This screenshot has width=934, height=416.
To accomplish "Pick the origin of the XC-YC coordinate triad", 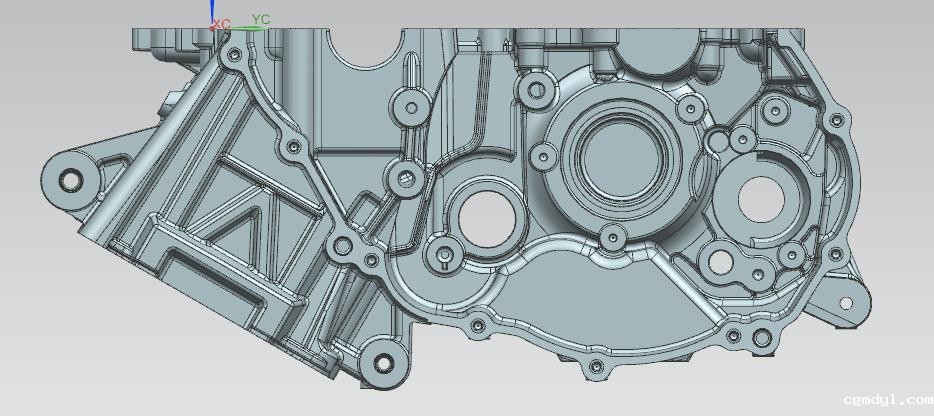I will pos(213,27).
